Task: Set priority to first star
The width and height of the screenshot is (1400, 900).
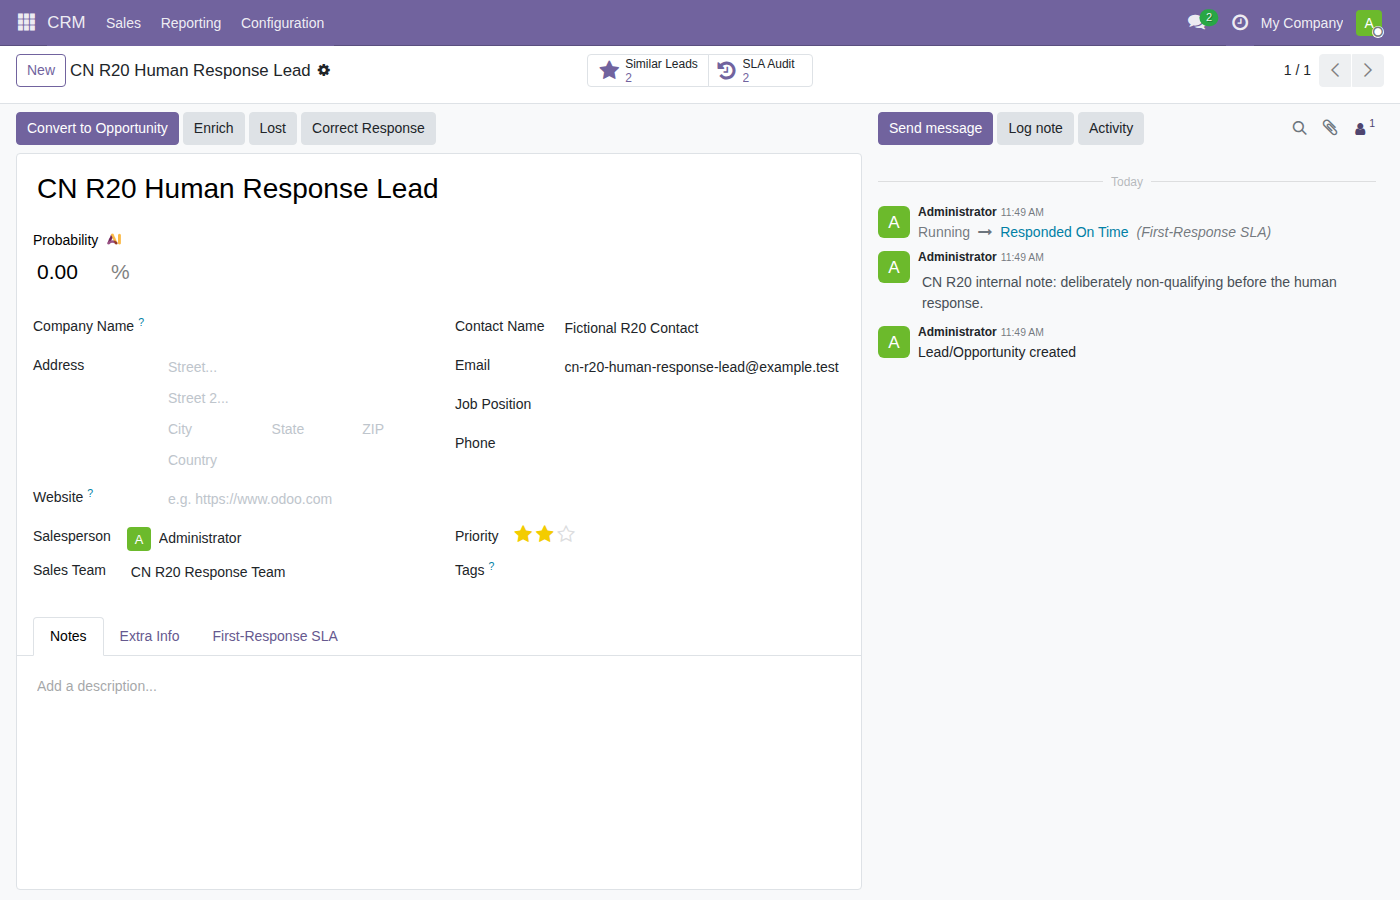Action: point(523,534)
